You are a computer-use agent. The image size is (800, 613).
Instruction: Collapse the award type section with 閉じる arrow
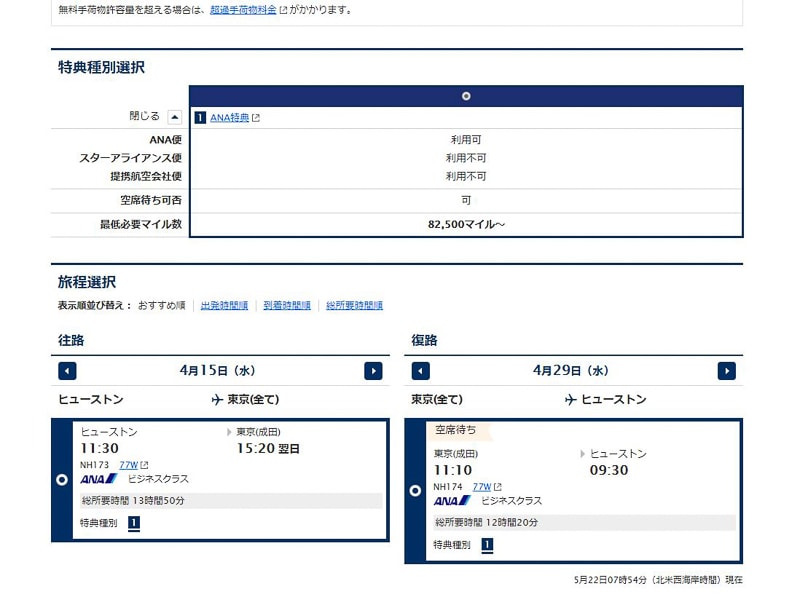point(175,117)
